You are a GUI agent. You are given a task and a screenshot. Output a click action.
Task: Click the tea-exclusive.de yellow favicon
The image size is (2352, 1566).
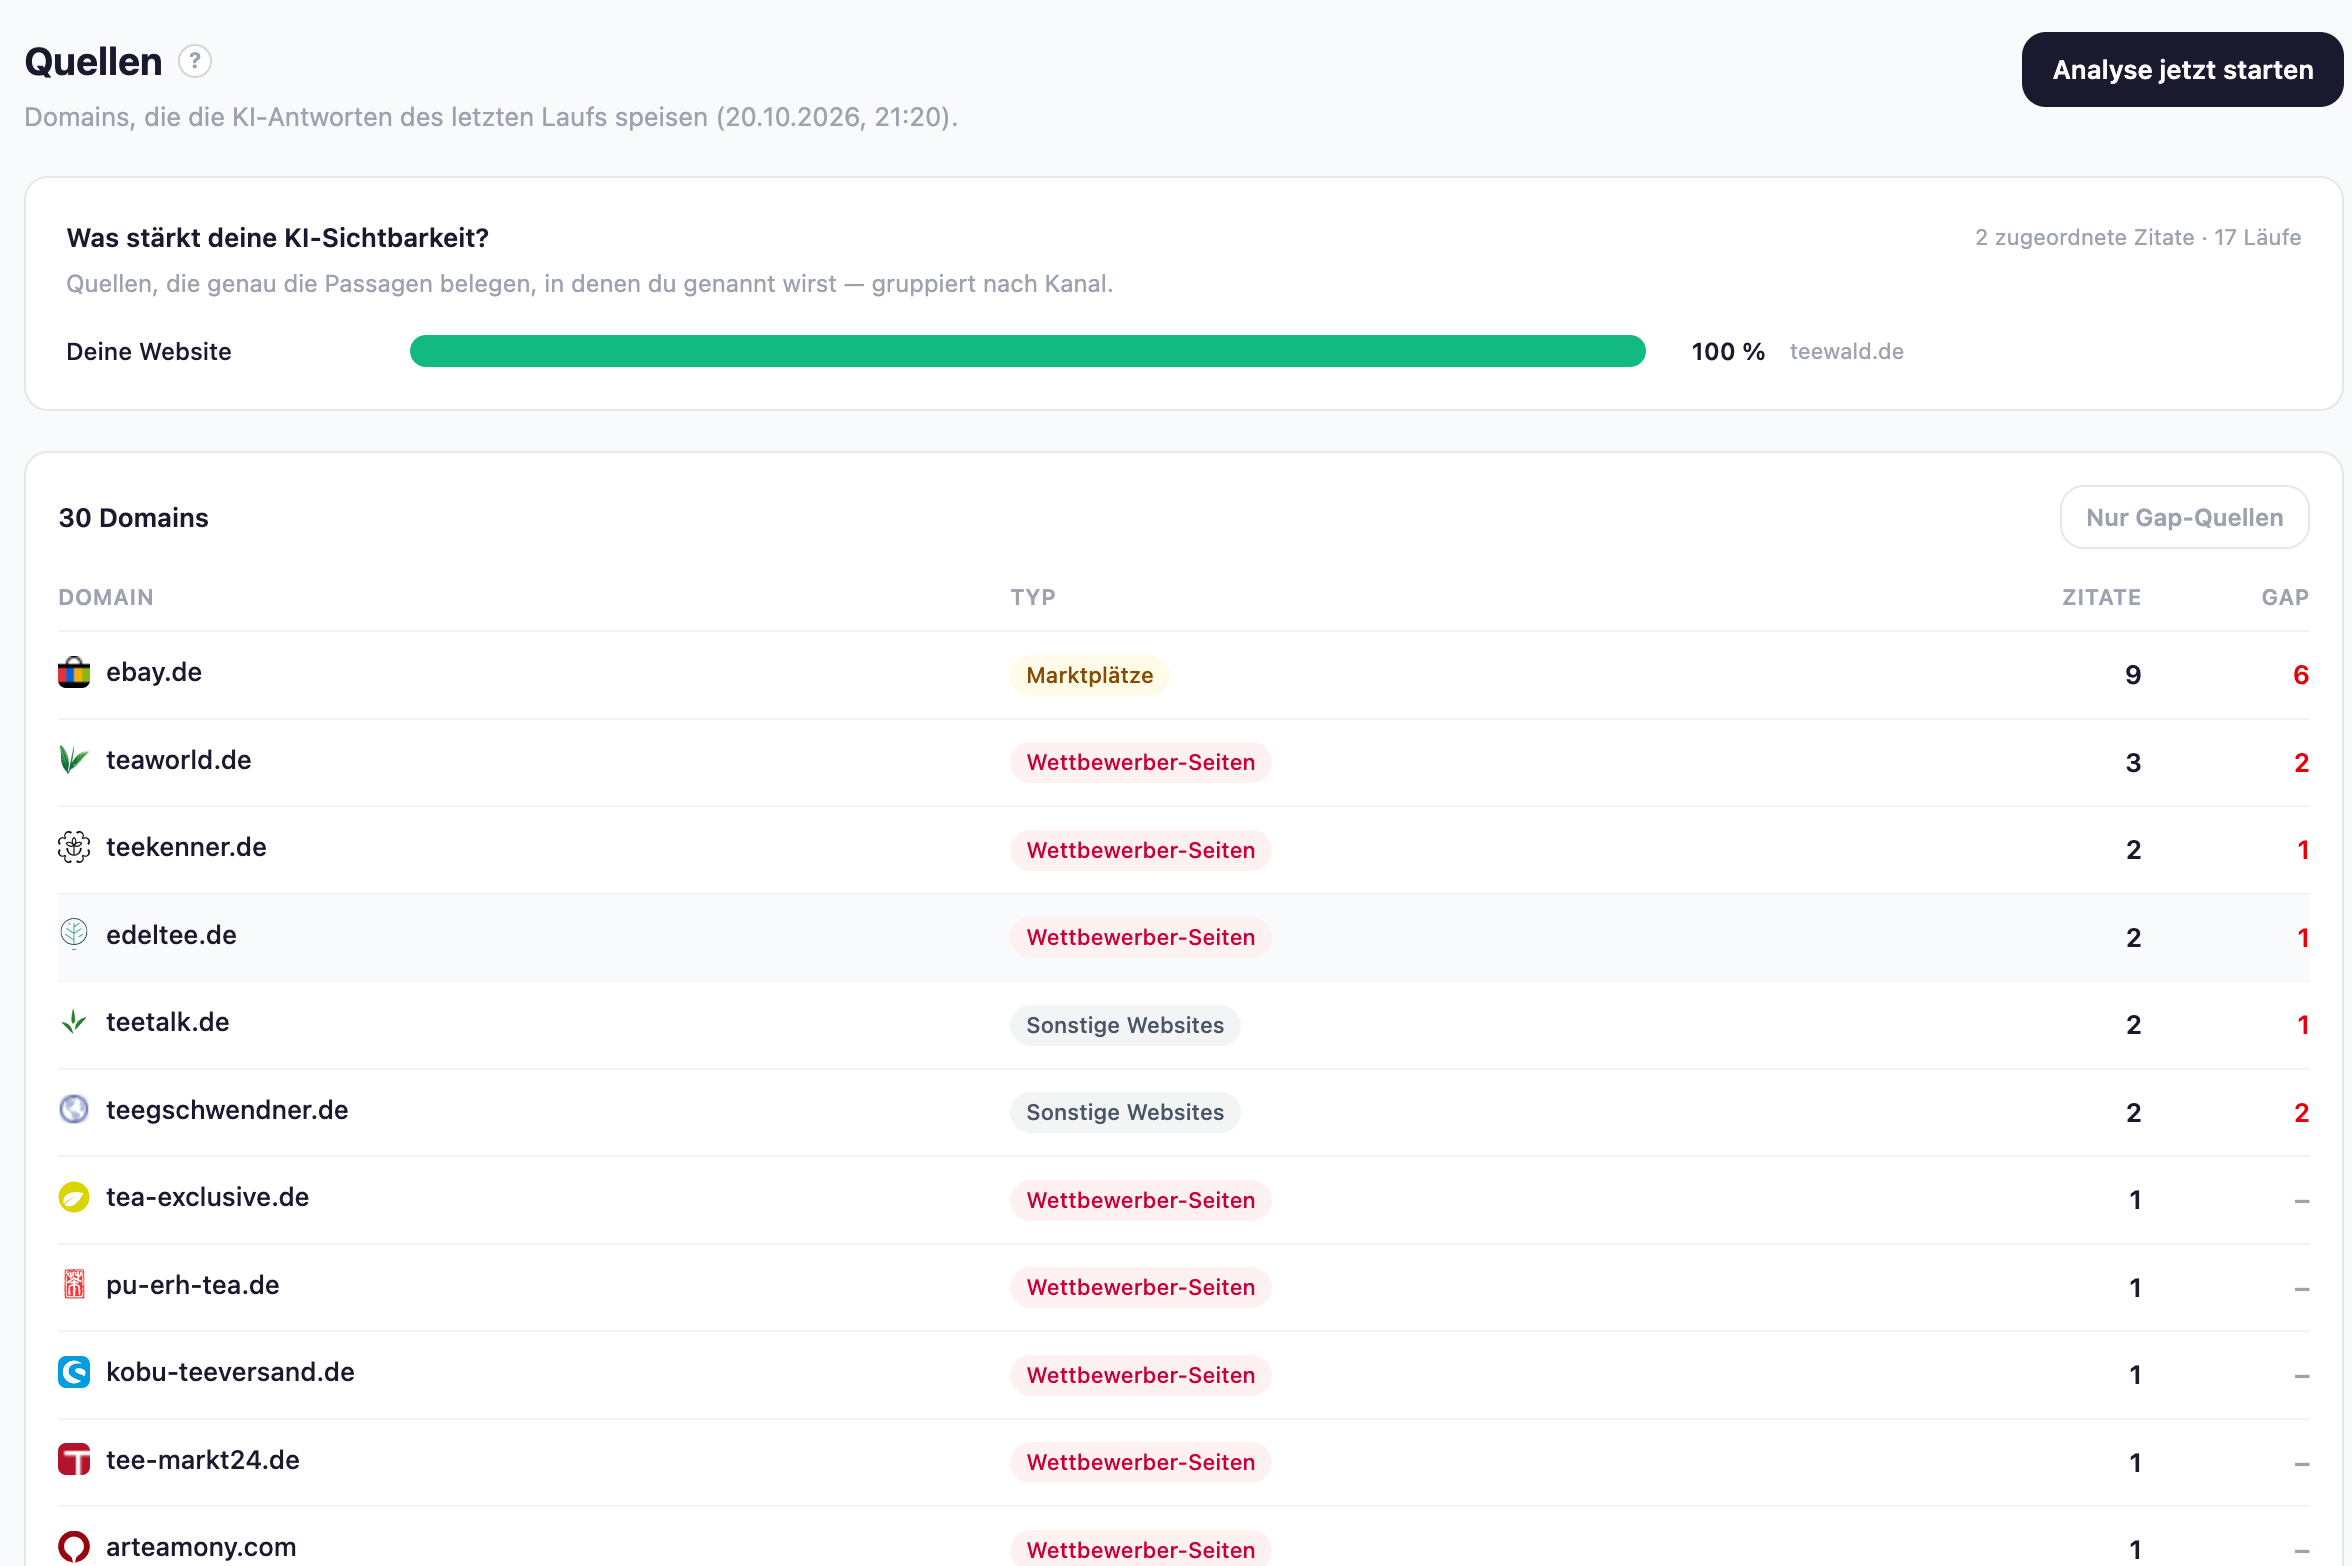pos(74,1197)
